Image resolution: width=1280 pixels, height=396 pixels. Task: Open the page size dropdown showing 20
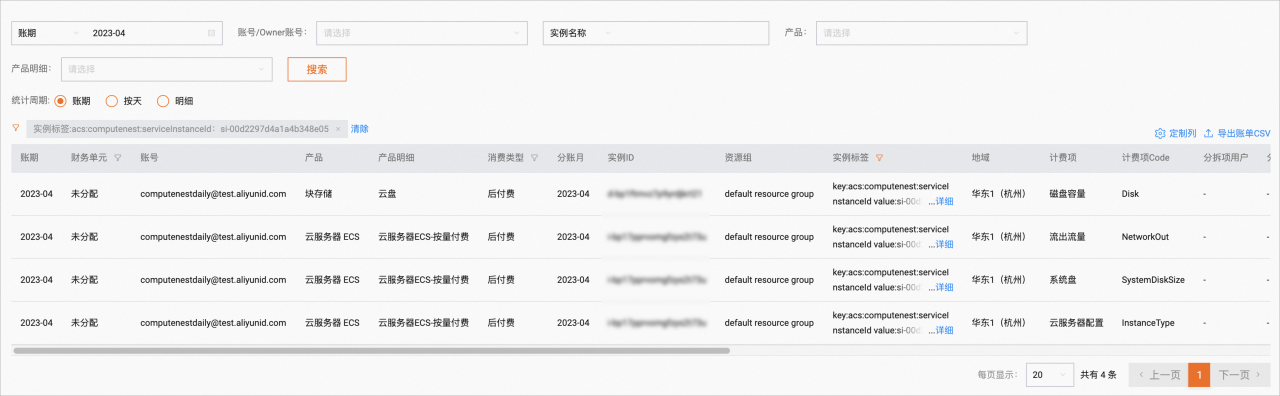click(x=1050, y=375)
